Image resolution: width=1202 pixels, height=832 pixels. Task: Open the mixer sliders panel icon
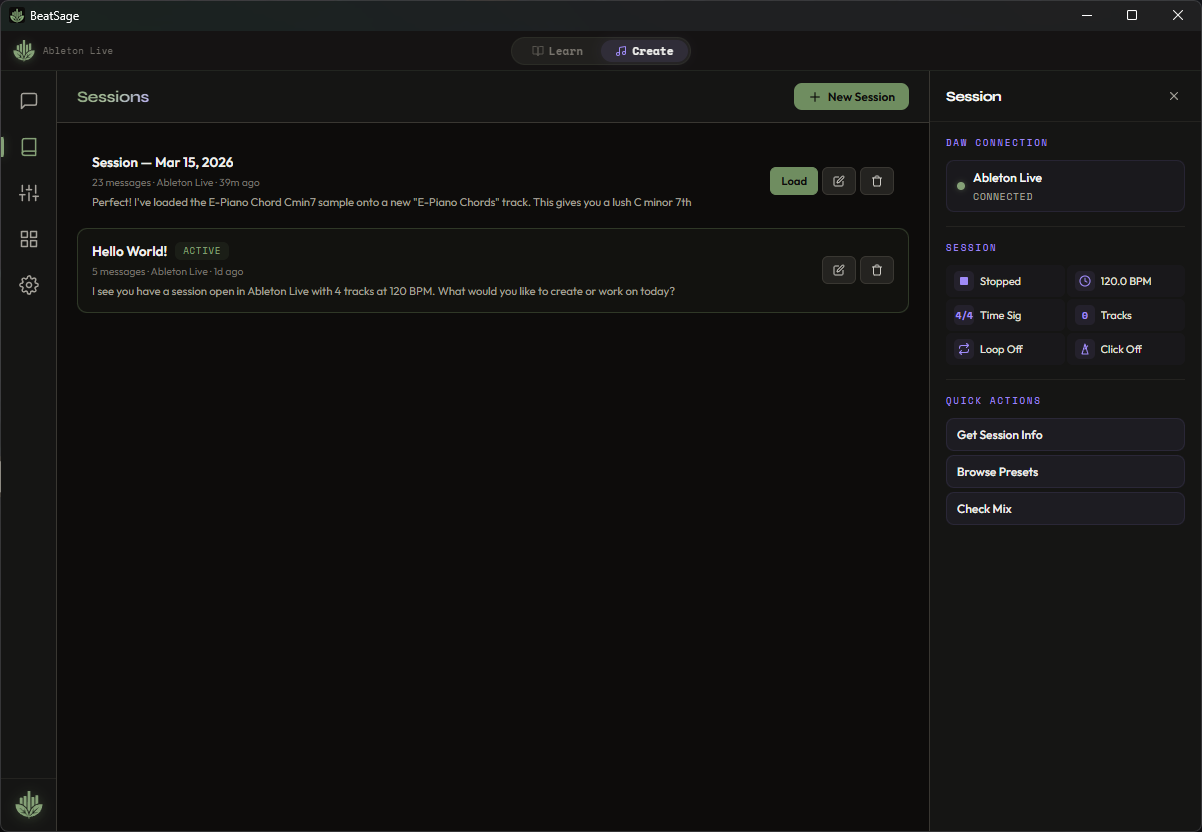[x=28, y=193]
